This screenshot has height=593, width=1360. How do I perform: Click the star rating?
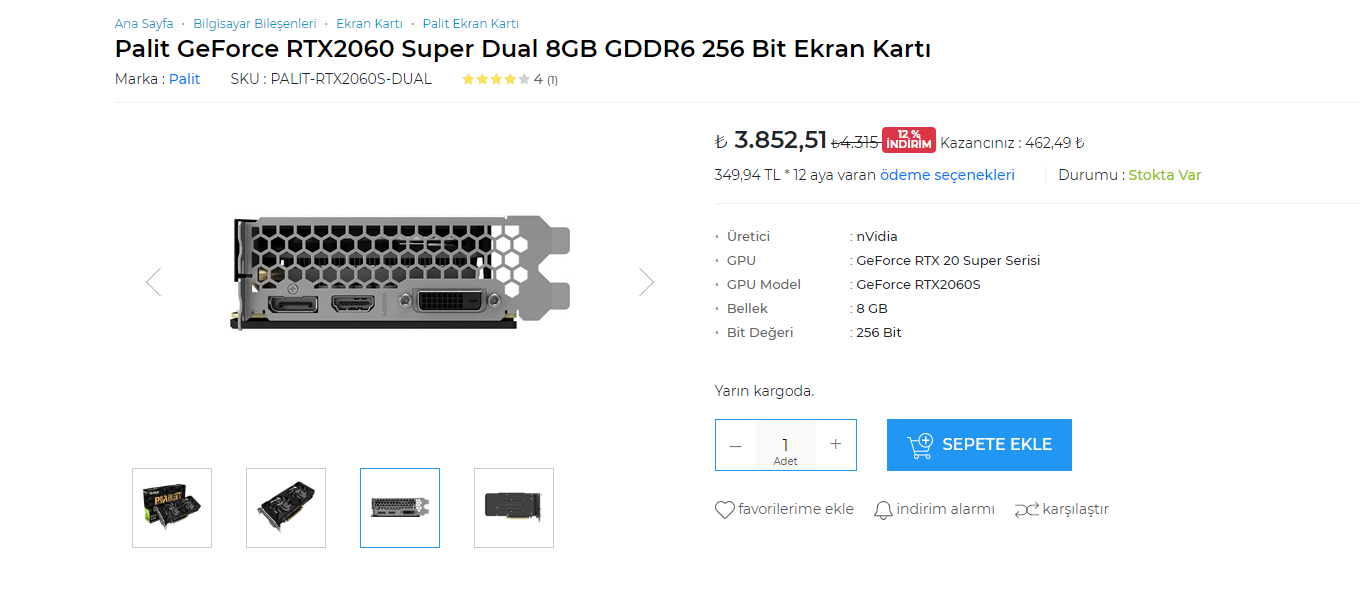click(496, 80)
